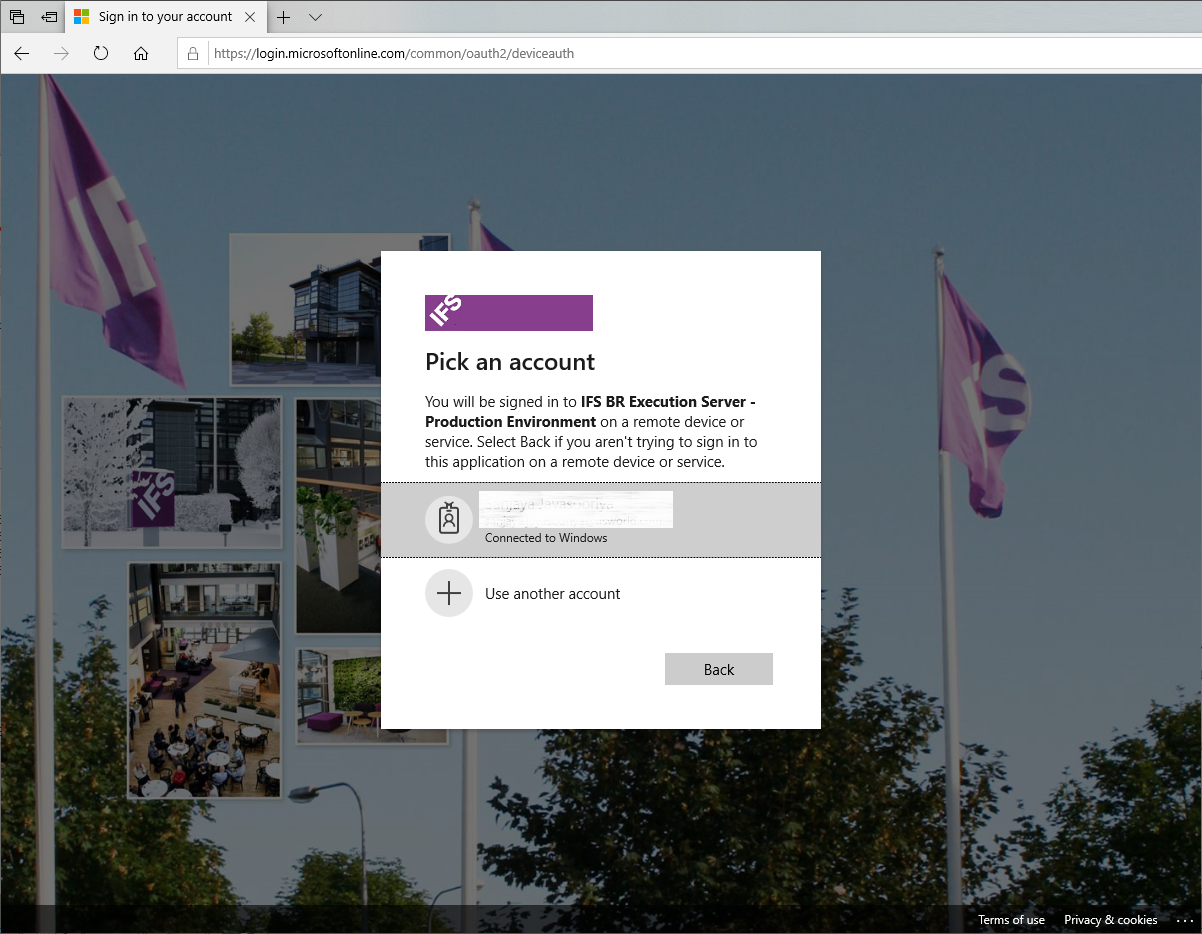Refresh the page
1202x934 pixels.
click(101, 54)
